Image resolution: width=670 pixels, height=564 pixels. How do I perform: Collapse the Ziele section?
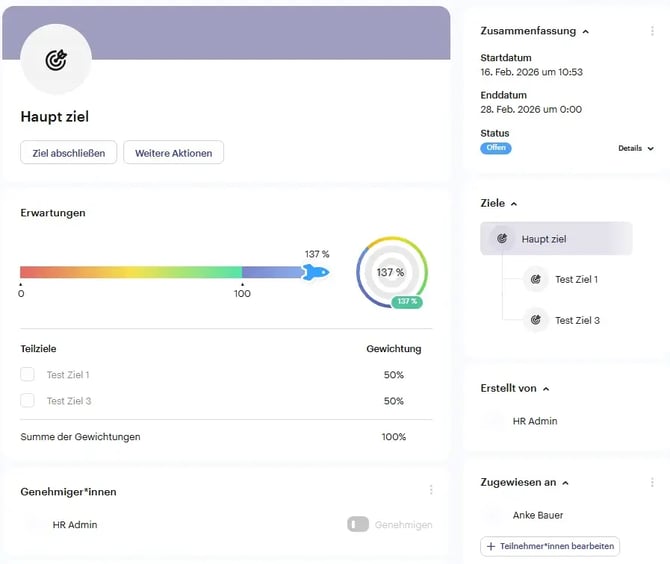tap(514, 204)
